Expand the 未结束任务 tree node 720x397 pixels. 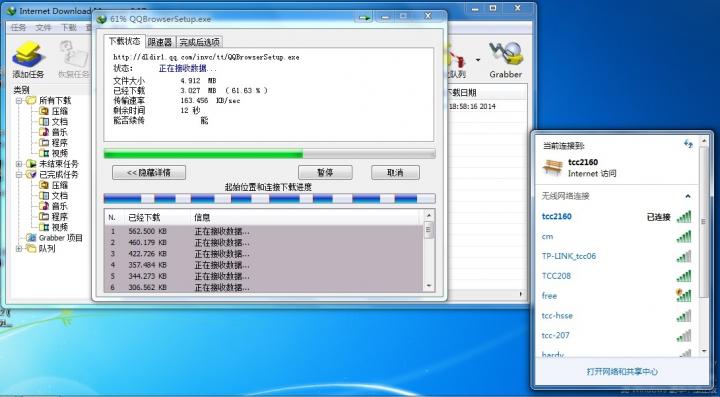coord(19,164)
